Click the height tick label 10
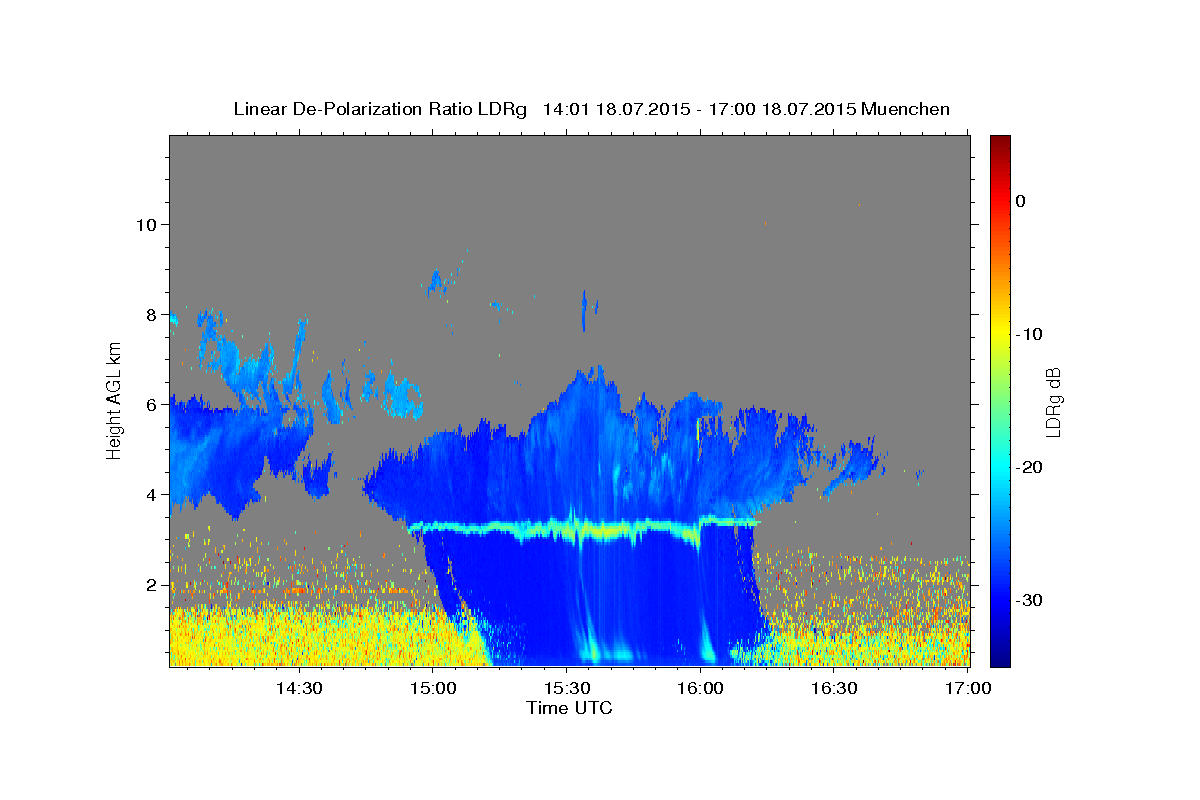The height and width of the screenshot is (800, 1200). (x=146, y=225)
